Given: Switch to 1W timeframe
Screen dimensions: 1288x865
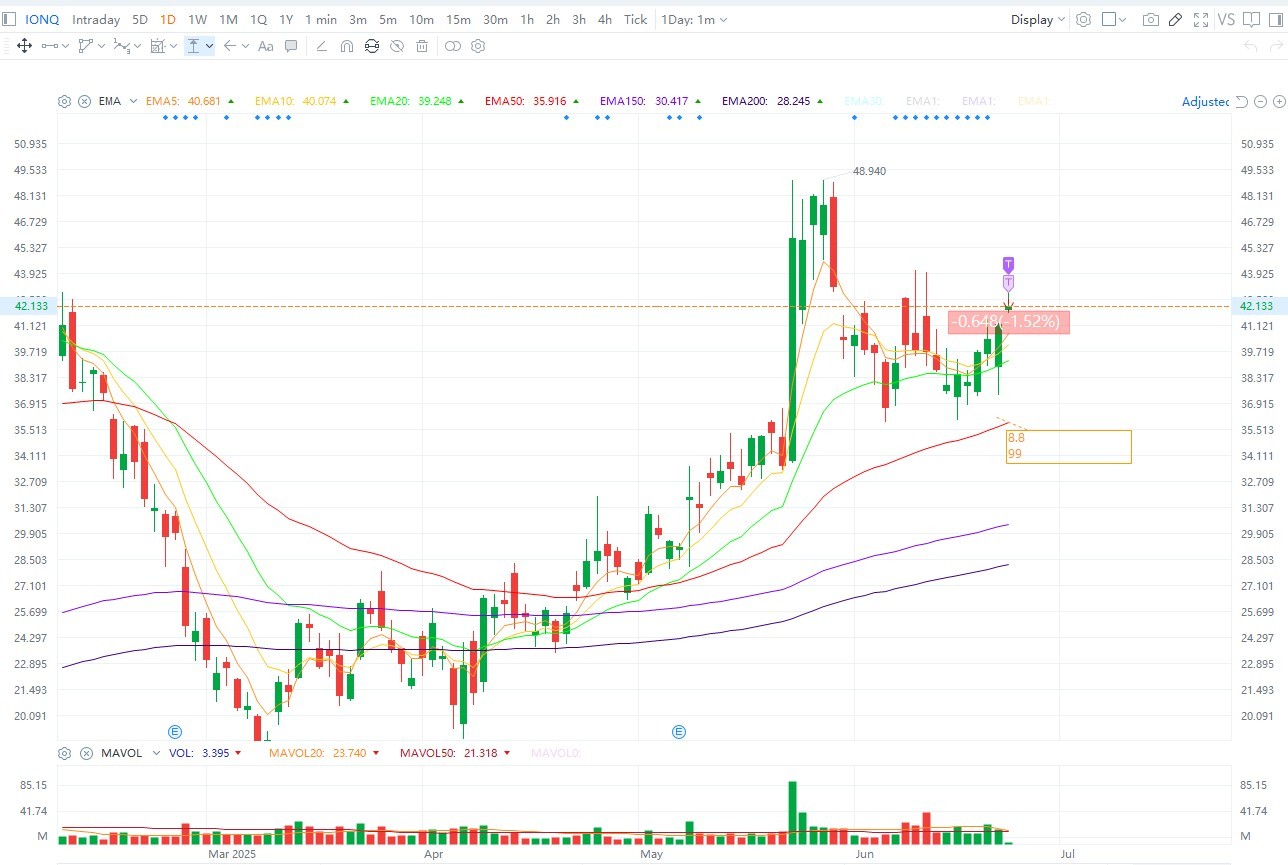Looking at the screenshot, I should point(198,19).
